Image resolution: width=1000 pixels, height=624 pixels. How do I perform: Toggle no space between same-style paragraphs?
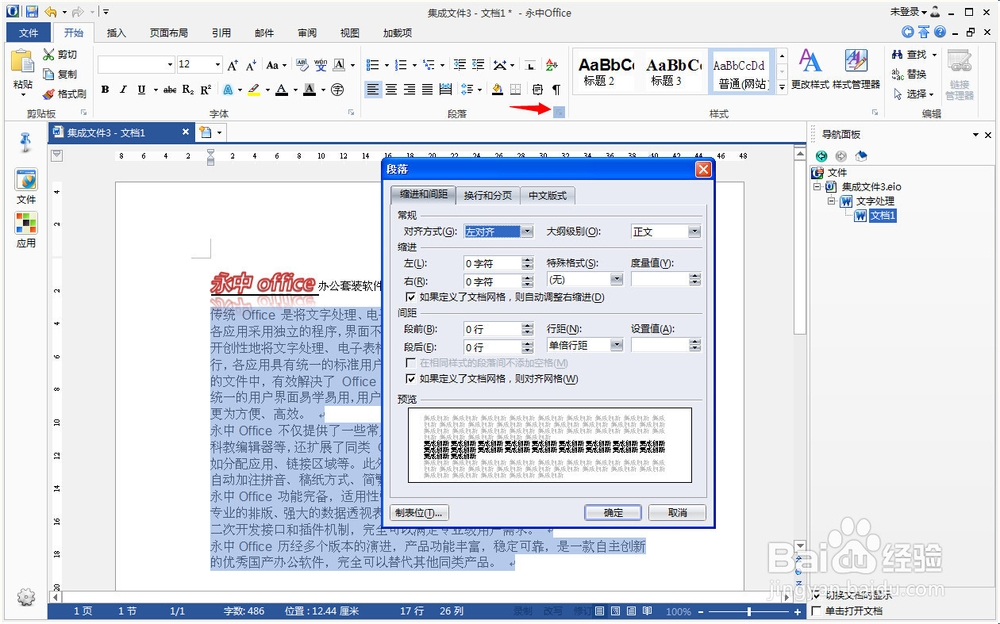point(411,363)
